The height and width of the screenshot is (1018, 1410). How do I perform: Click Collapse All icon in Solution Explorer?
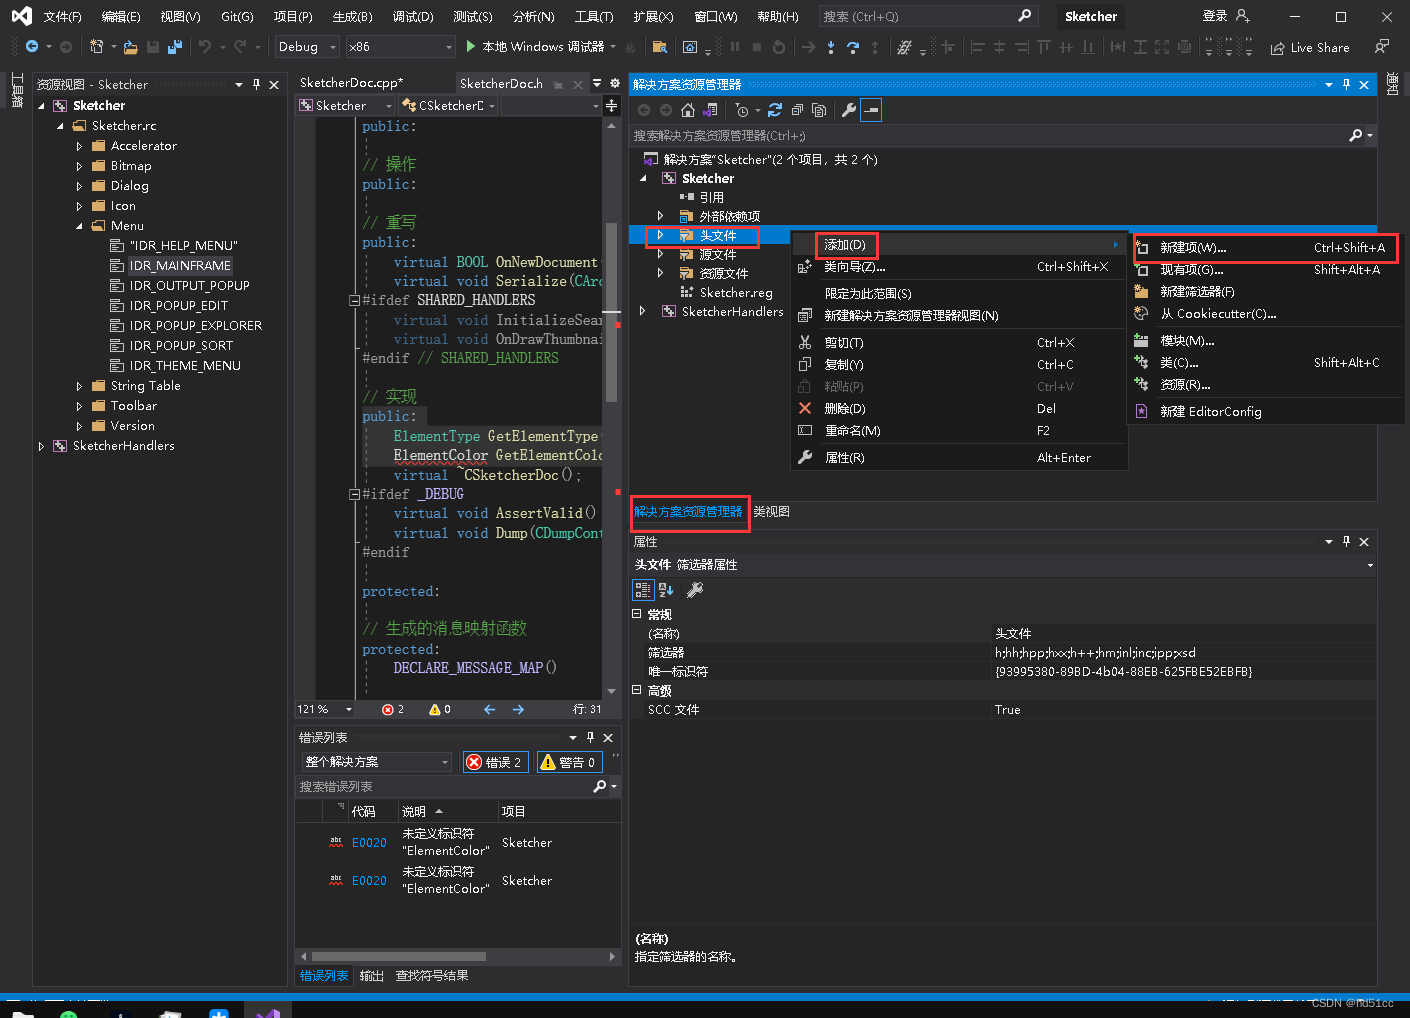coord(797,110)
